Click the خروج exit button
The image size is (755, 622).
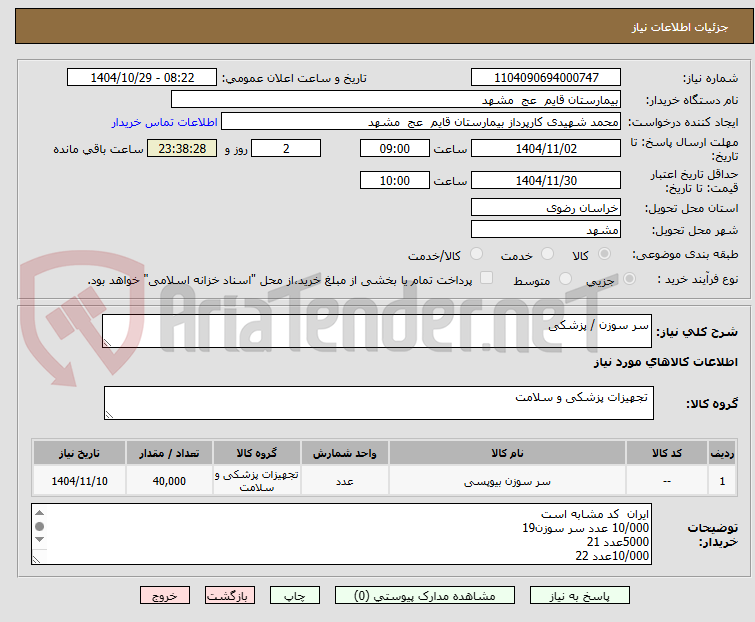[165, 596]
